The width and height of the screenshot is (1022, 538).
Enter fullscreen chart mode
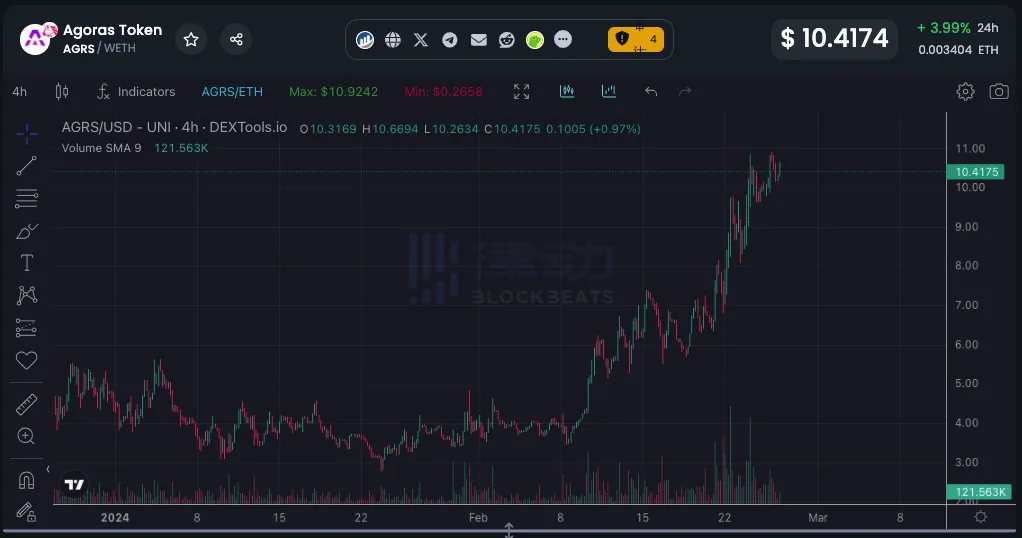(521, 92)
